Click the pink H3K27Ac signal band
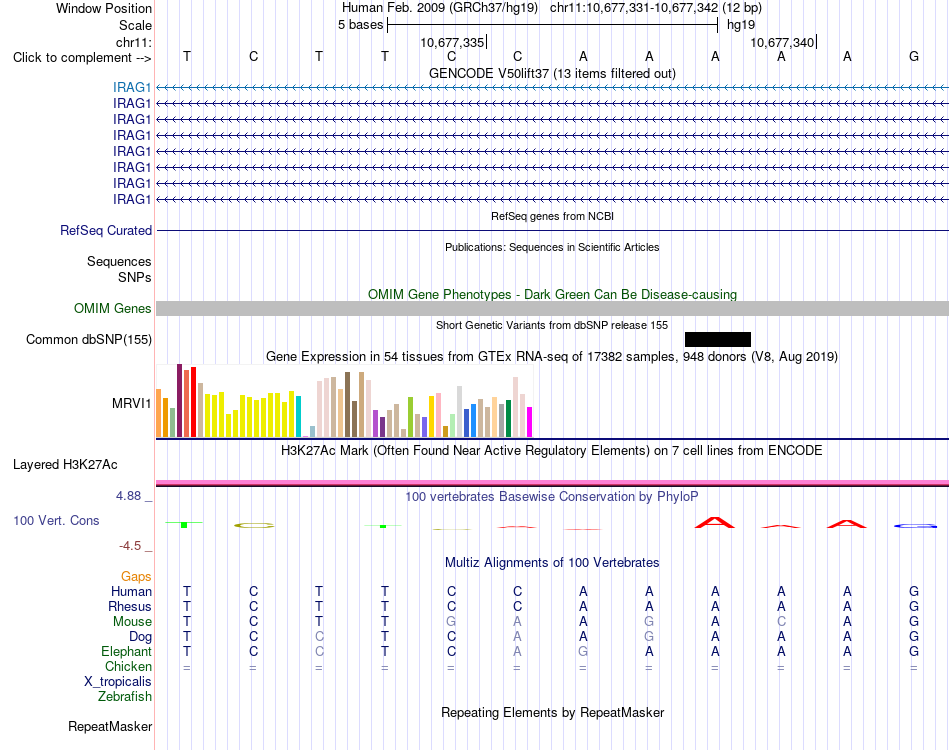Image resolution: width=950 pixels, height=750 pixels. (x=552, y=483)
